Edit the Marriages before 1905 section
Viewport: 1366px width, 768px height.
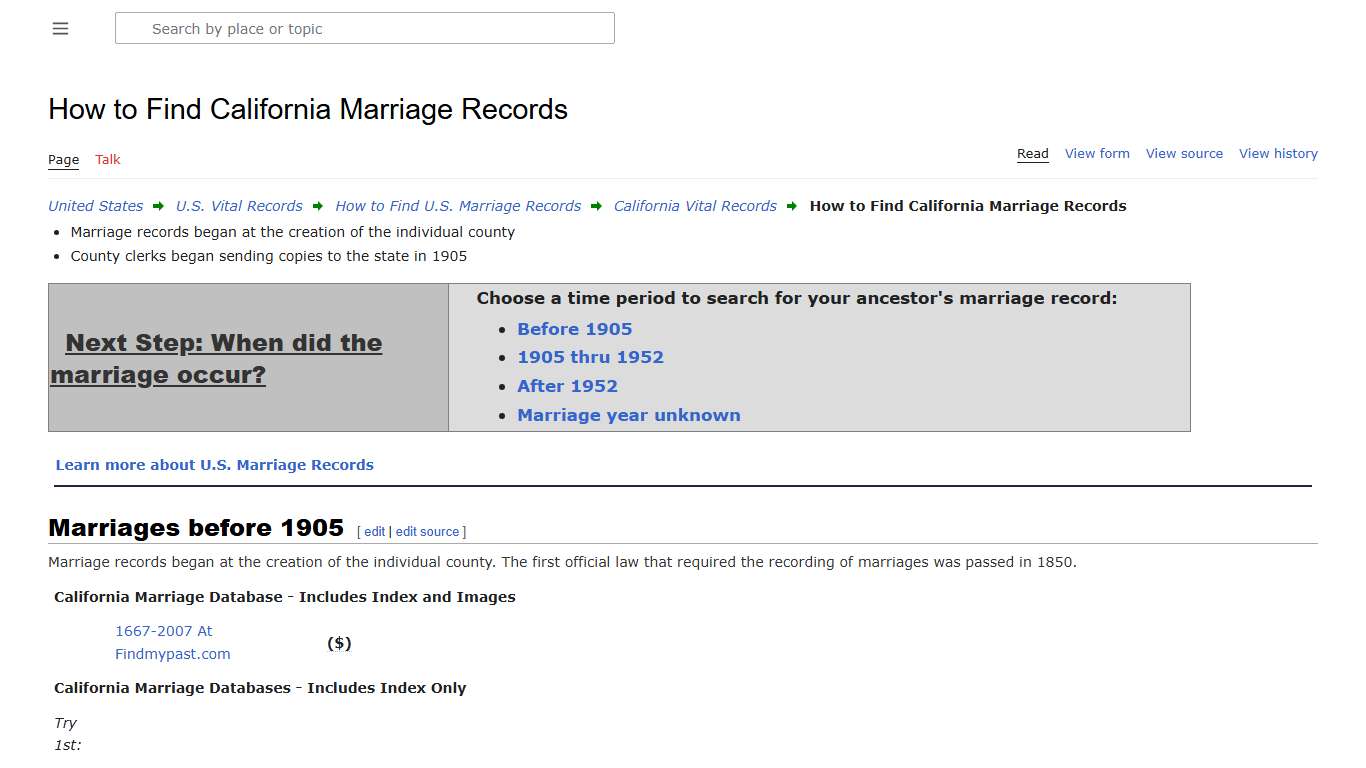373,531
